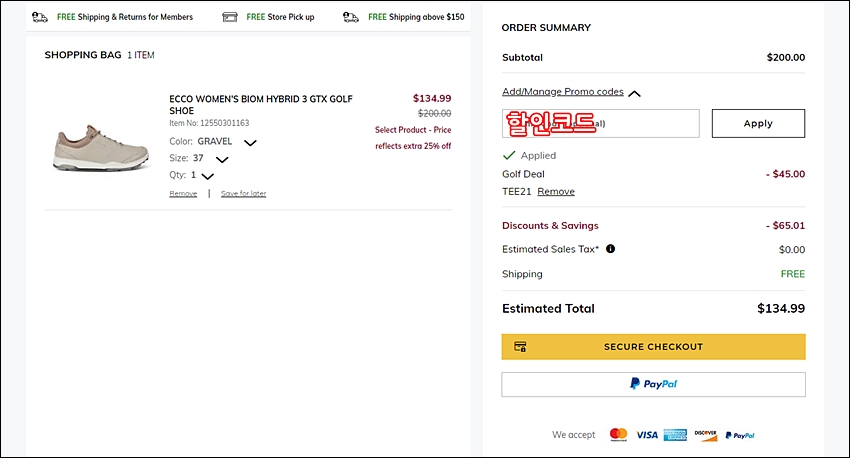Open the Size 37 dropdown
The image size is (850, 458).
[x=222, y=159]
